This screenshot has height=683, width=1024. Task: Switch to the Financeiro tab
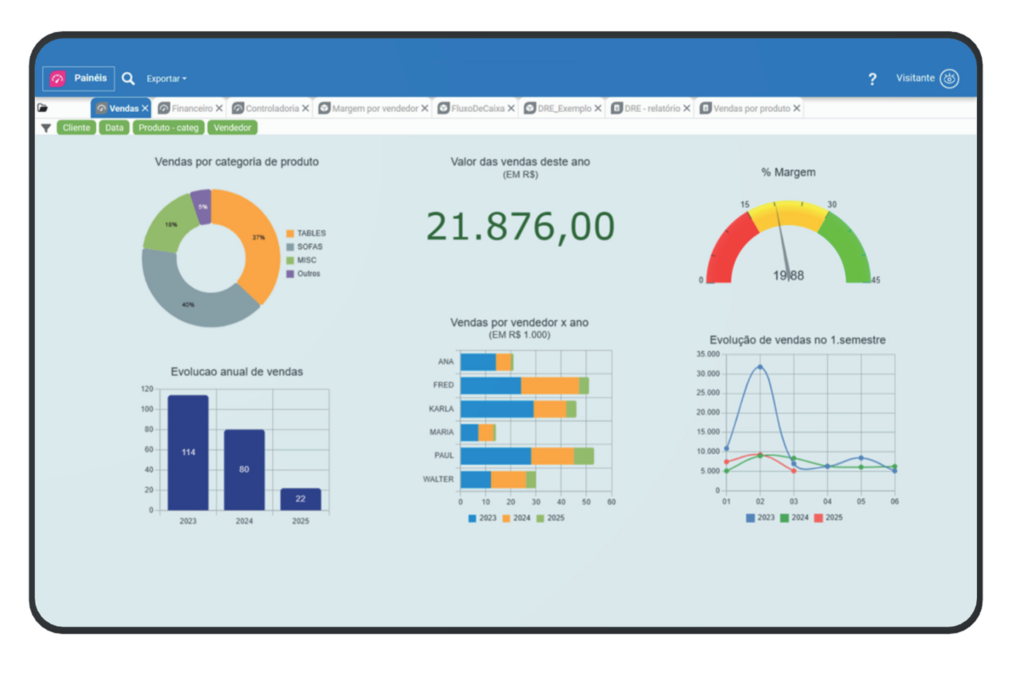click(191, 108)
